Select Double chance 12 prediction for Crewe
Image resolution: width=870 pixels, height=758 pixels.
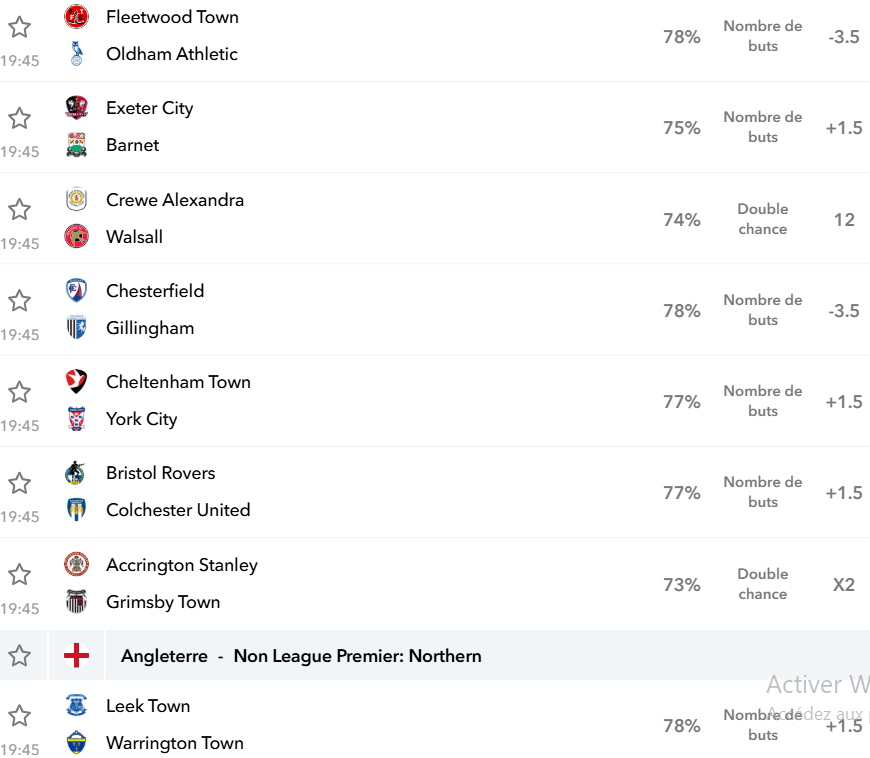click(844, 220)
